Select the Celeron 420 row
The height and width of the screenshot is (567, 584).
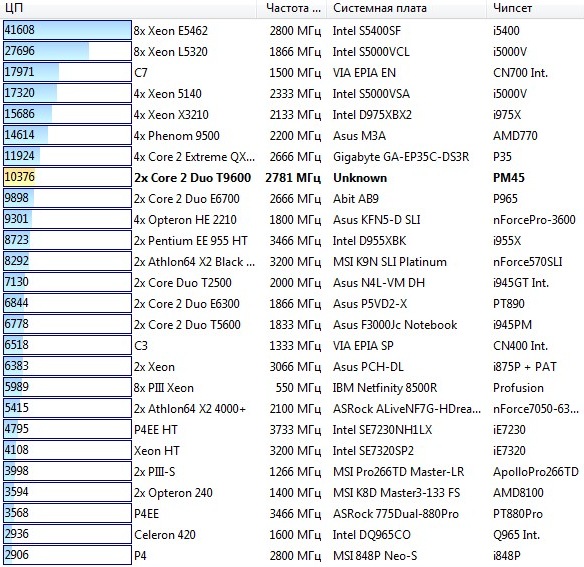pos(292,535)
